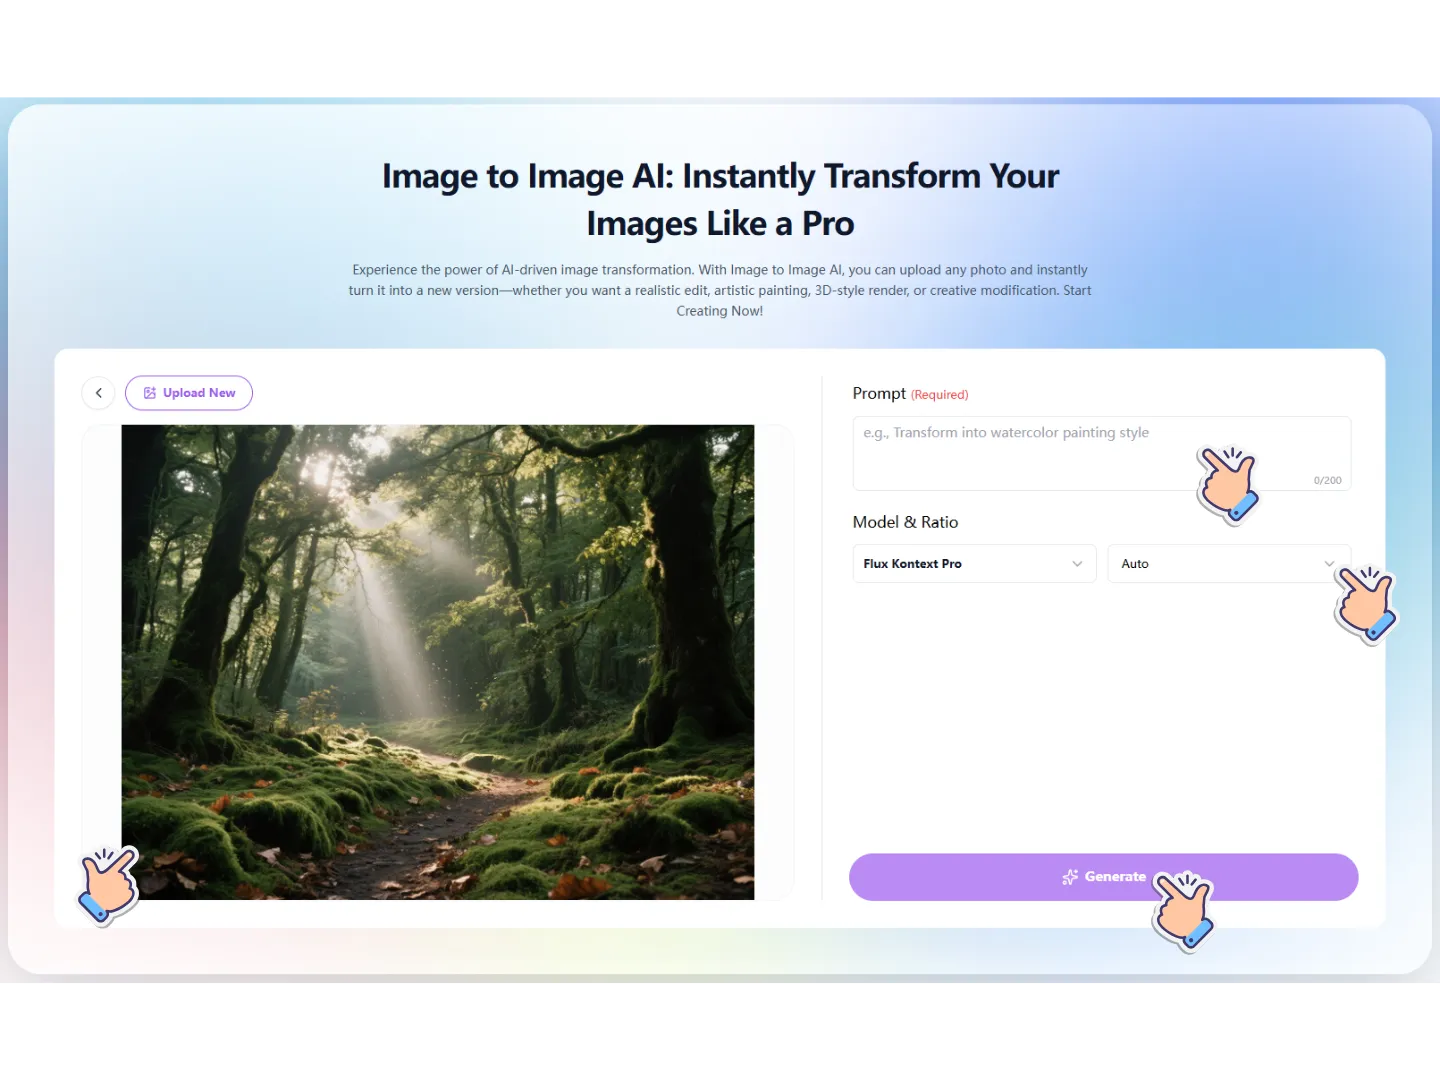
Task: Click the sparkle icon on Generate button
Action: point(1069,877)
